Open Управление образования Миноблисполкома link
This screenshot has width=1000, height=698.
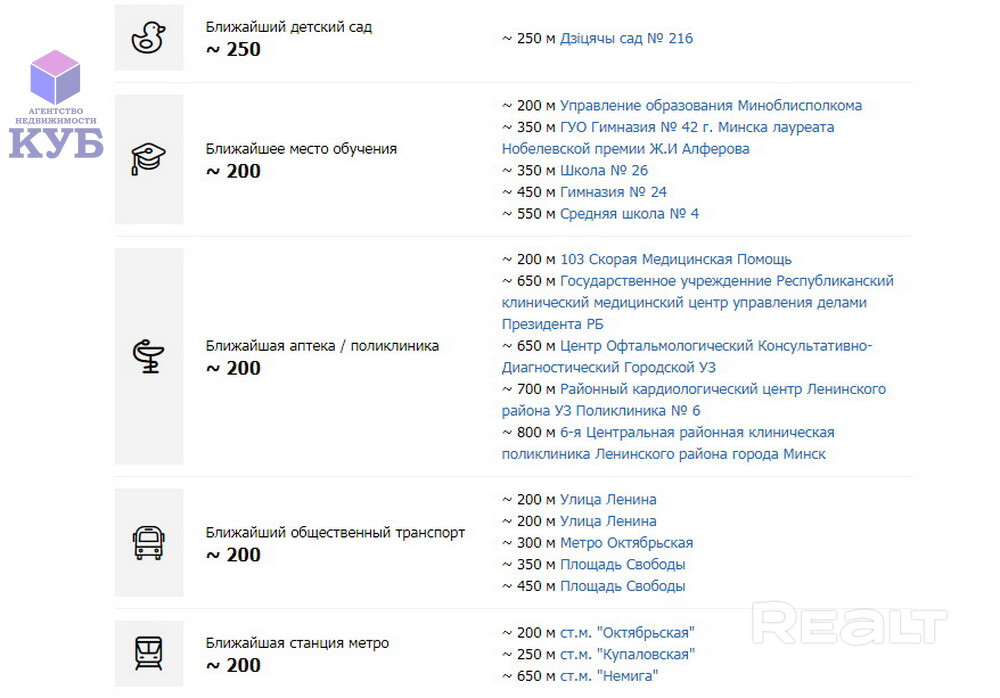click(x=710, y=106)
